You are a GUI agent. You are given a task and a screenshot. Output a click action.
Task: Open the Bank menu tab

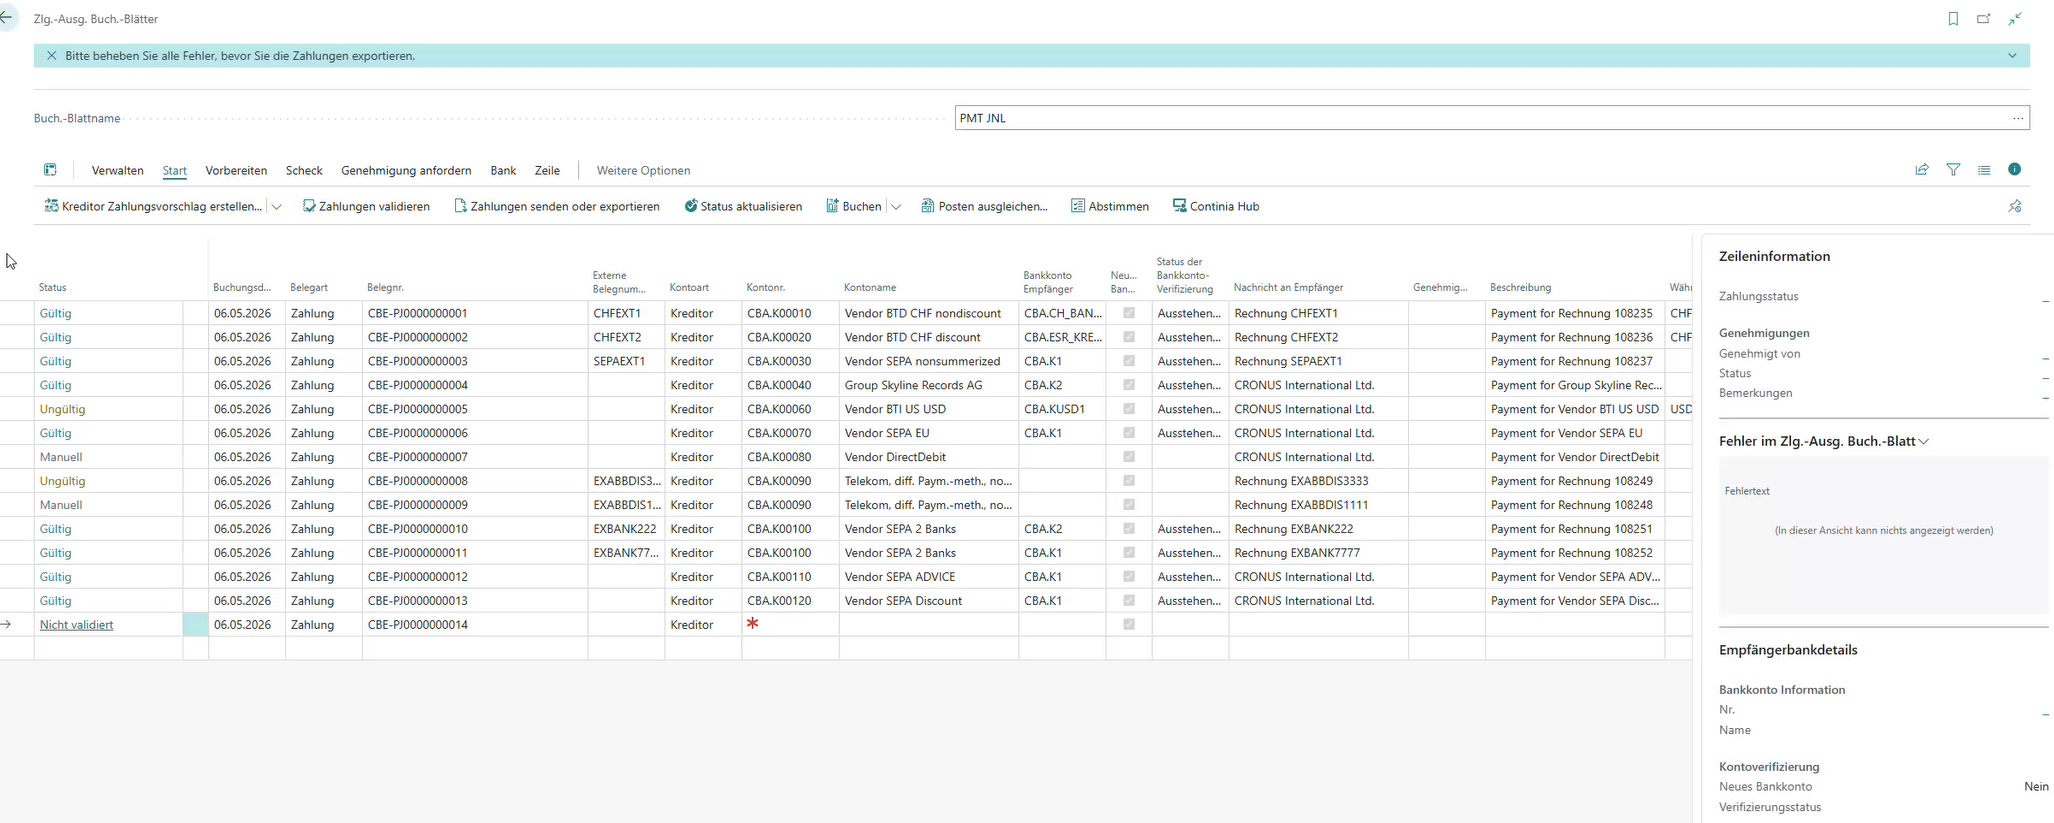coord(503,171)
